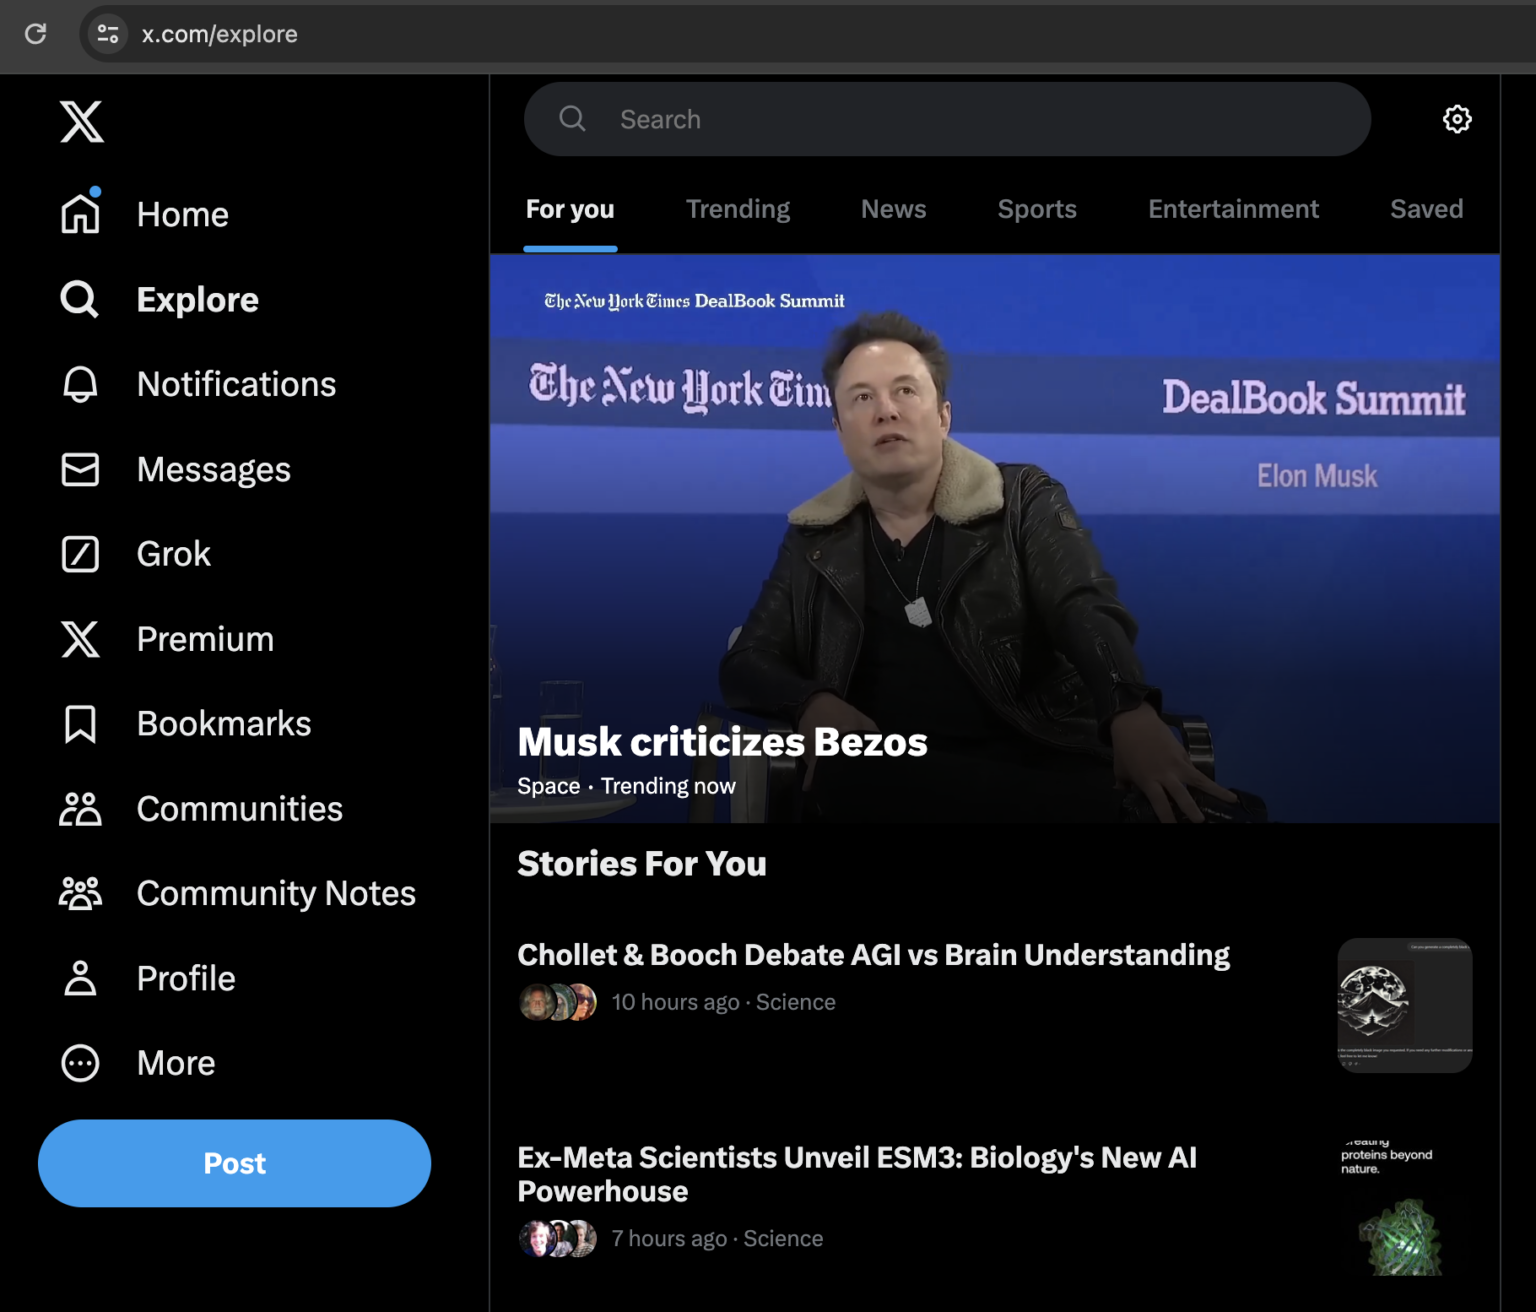This screenshot has height=1312, width=1536.
Task: Open Communities
Action: click(x=239, y=808)
